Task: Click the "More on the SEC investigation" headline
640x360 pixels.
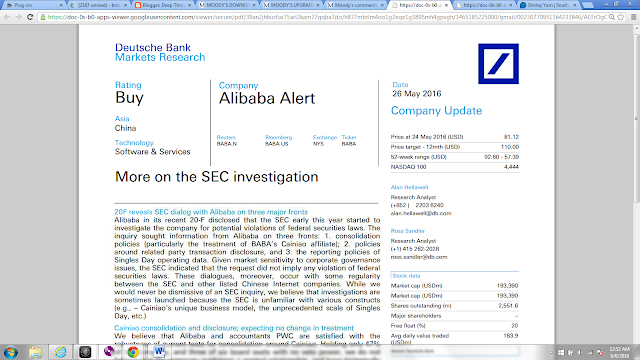Action: pos(216,177)
